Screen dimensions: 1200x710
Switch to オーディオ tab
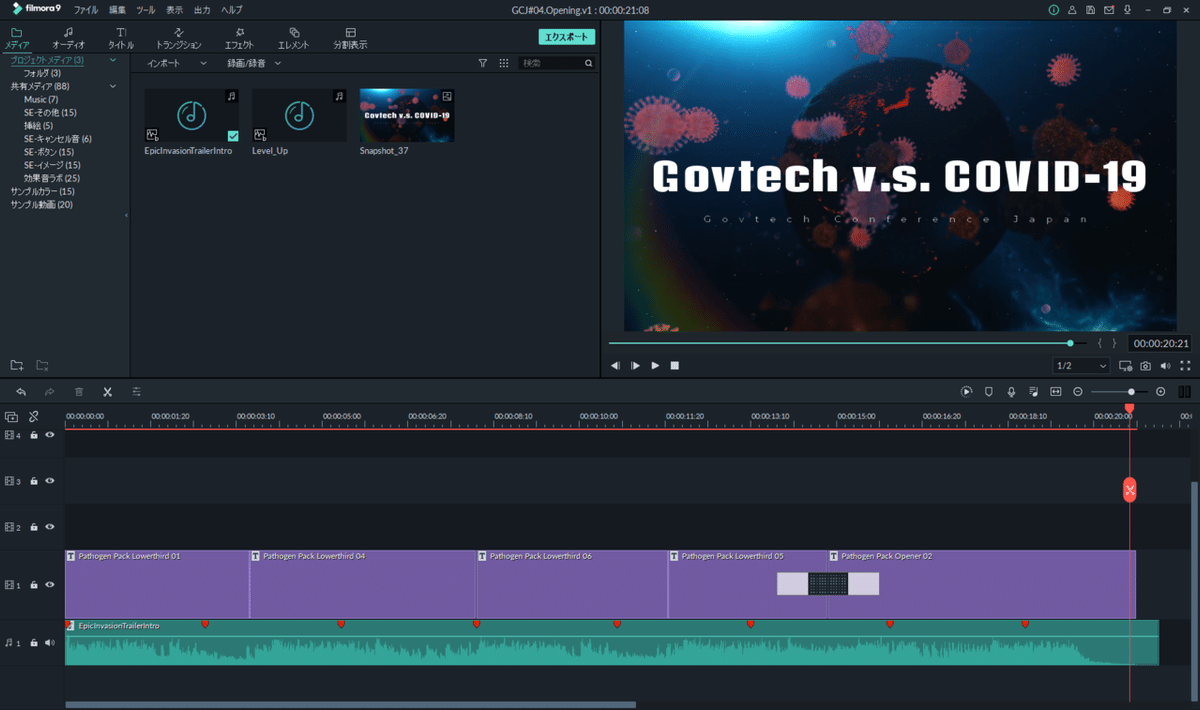point(68,38)
